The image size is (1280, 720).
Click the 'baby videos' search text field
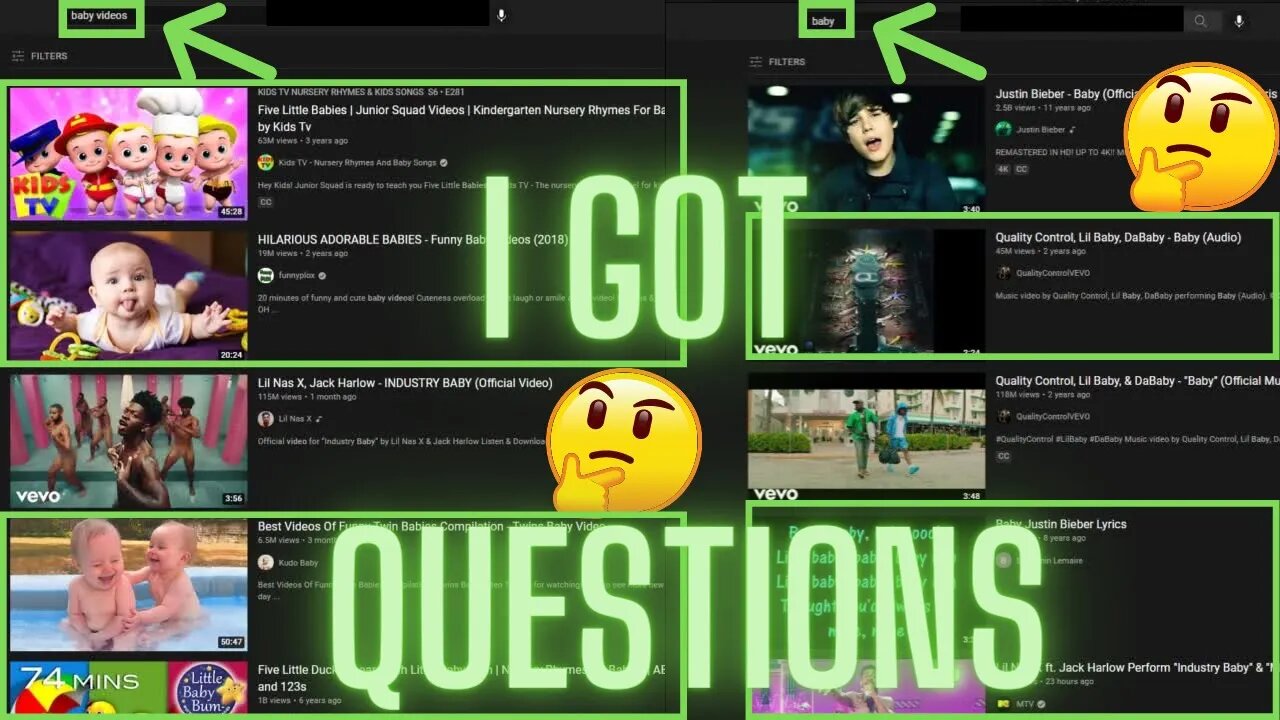(99, 16)
